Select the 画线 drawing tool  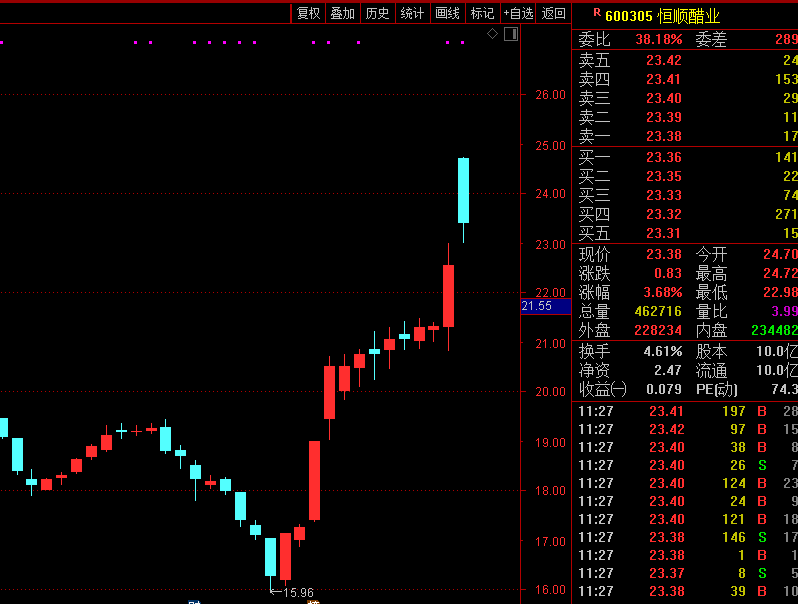(447, 13)
